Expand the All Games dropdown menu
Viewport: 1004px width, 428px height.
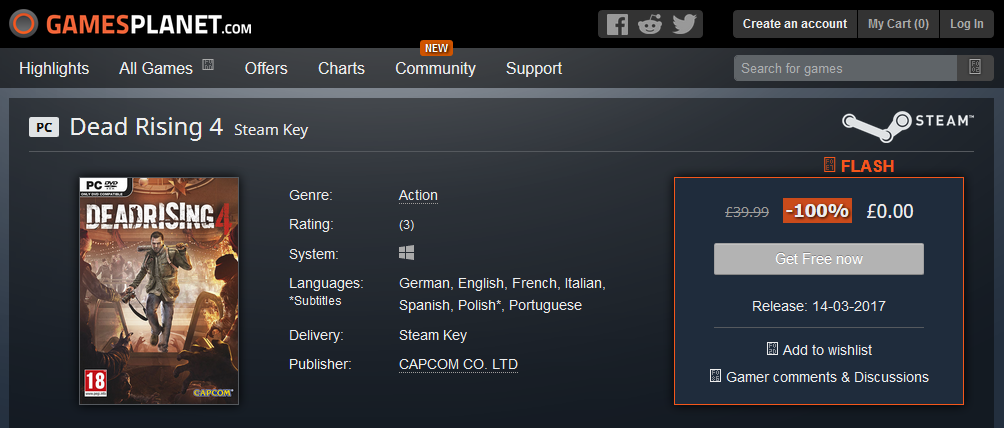(x=166, y=68)
